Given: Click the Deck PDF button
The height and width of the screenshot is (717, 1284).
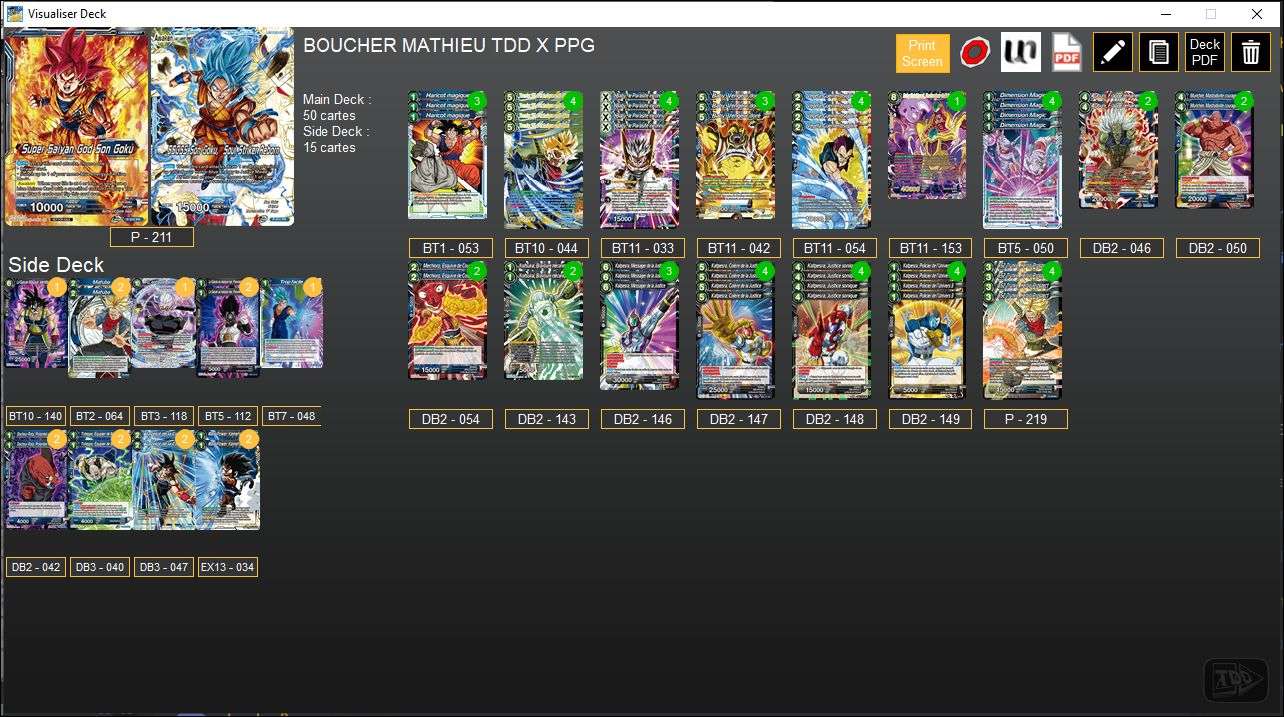Looking at the screenshot, I should 1204,51.
